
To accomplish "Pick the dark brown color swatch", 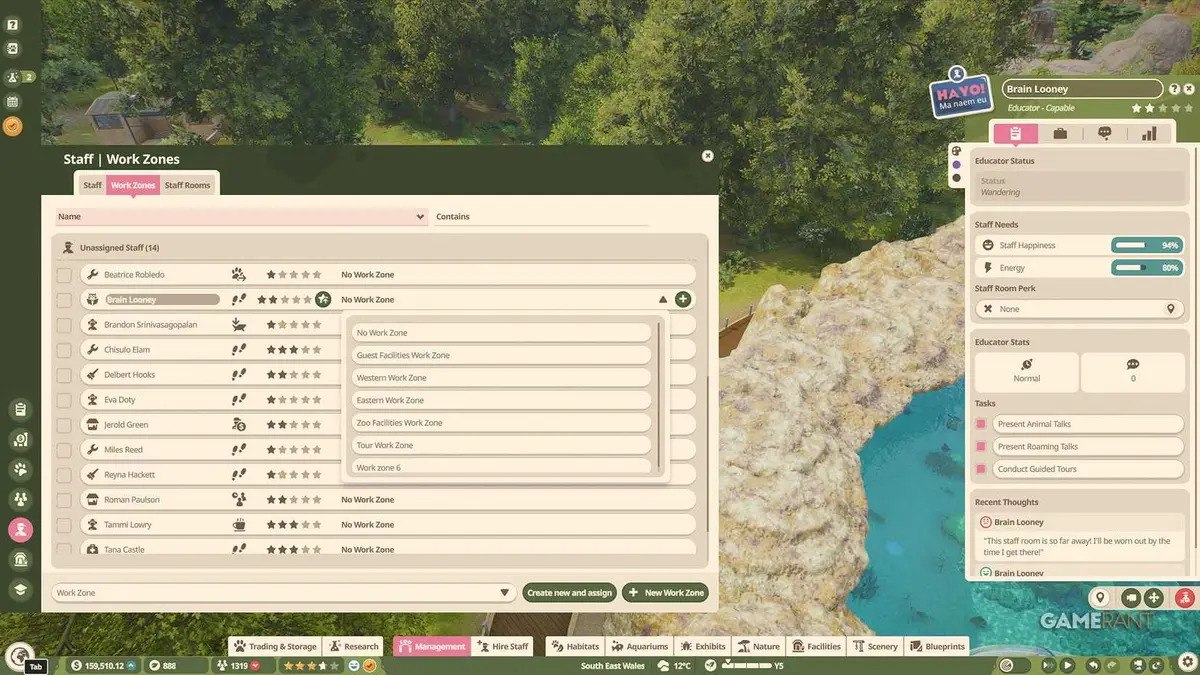I will tap(956, 178).
